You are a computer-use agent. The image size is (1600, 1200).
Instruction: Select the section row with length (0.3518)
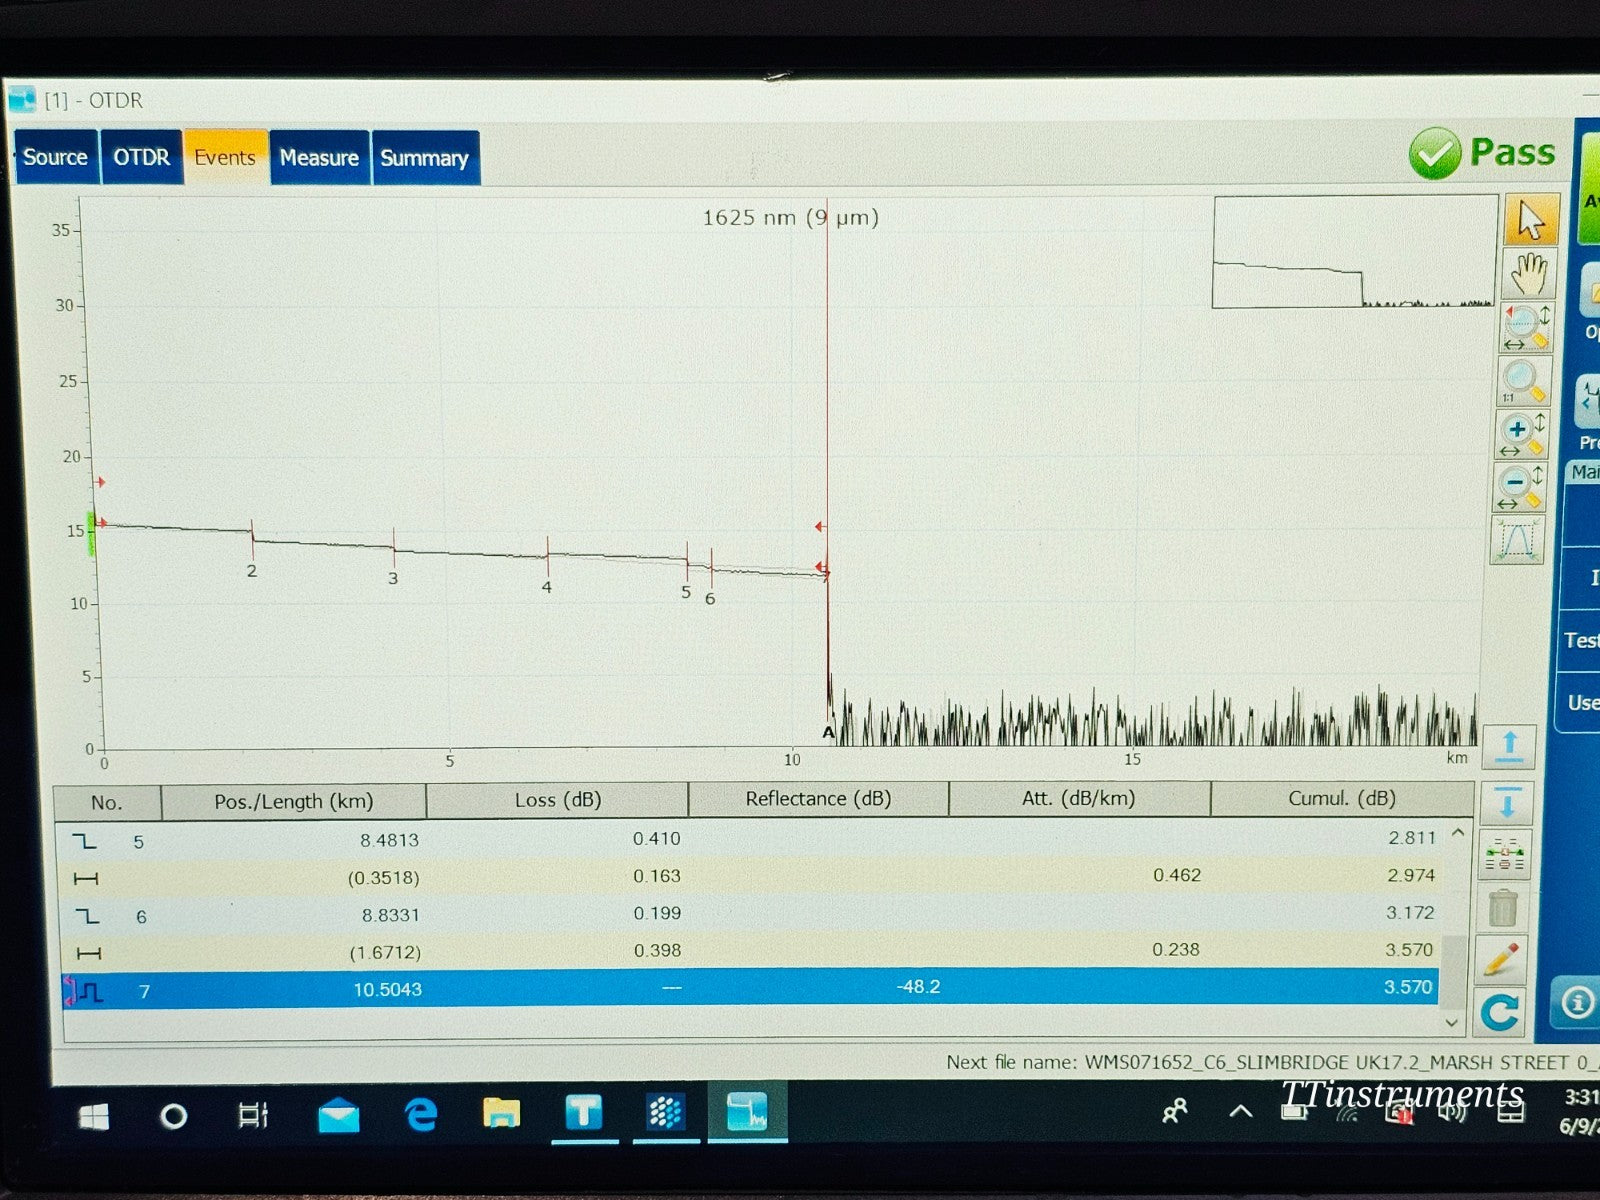(750, 876)
